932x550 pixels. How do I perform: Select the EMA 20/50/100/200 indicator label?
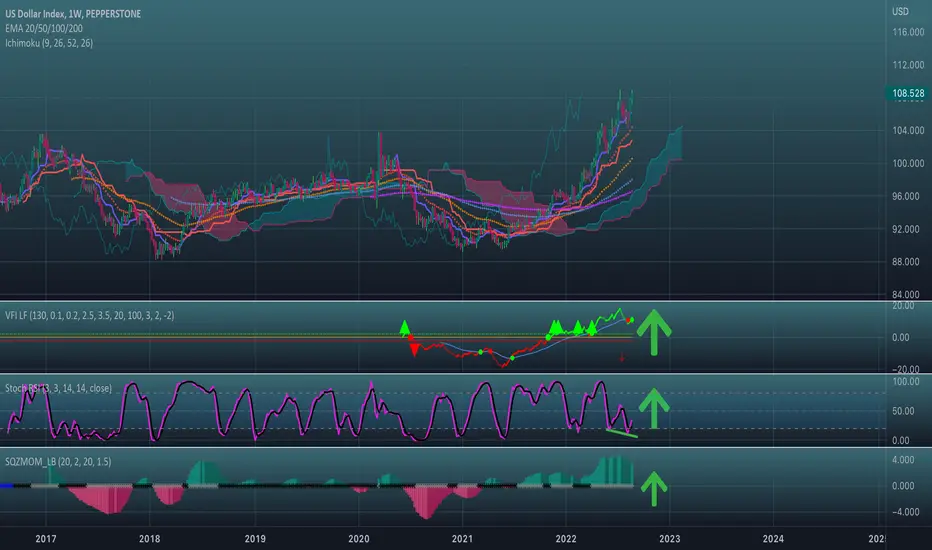click(x=44, y=29)
